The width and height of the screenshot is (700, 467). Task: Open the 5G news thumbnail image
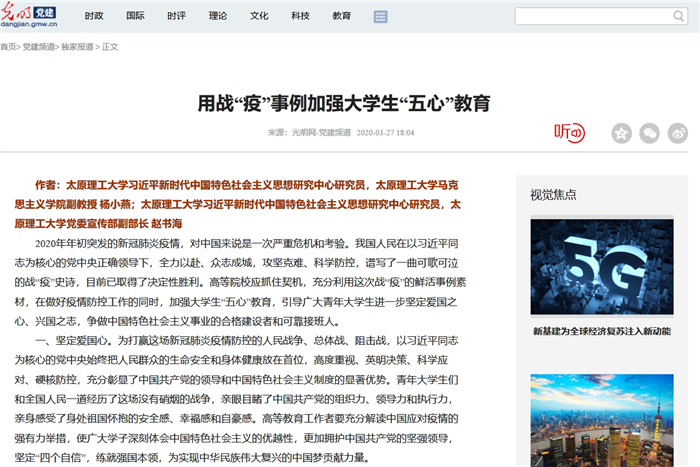(x=601, y=267)
